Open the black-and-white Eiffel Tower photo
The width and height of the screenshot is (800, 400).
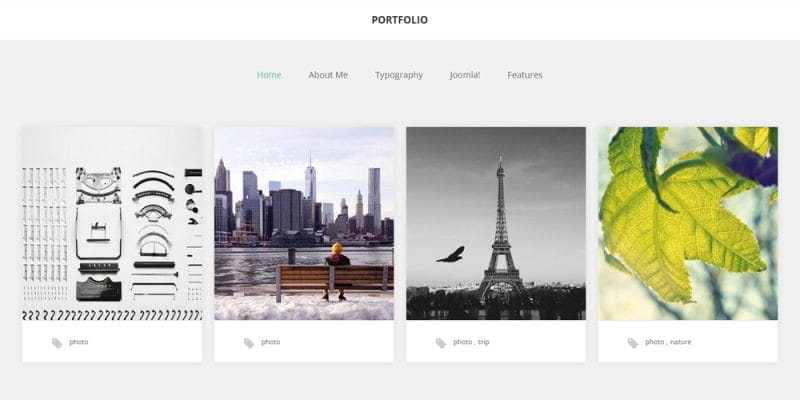(x=496, y=223)
